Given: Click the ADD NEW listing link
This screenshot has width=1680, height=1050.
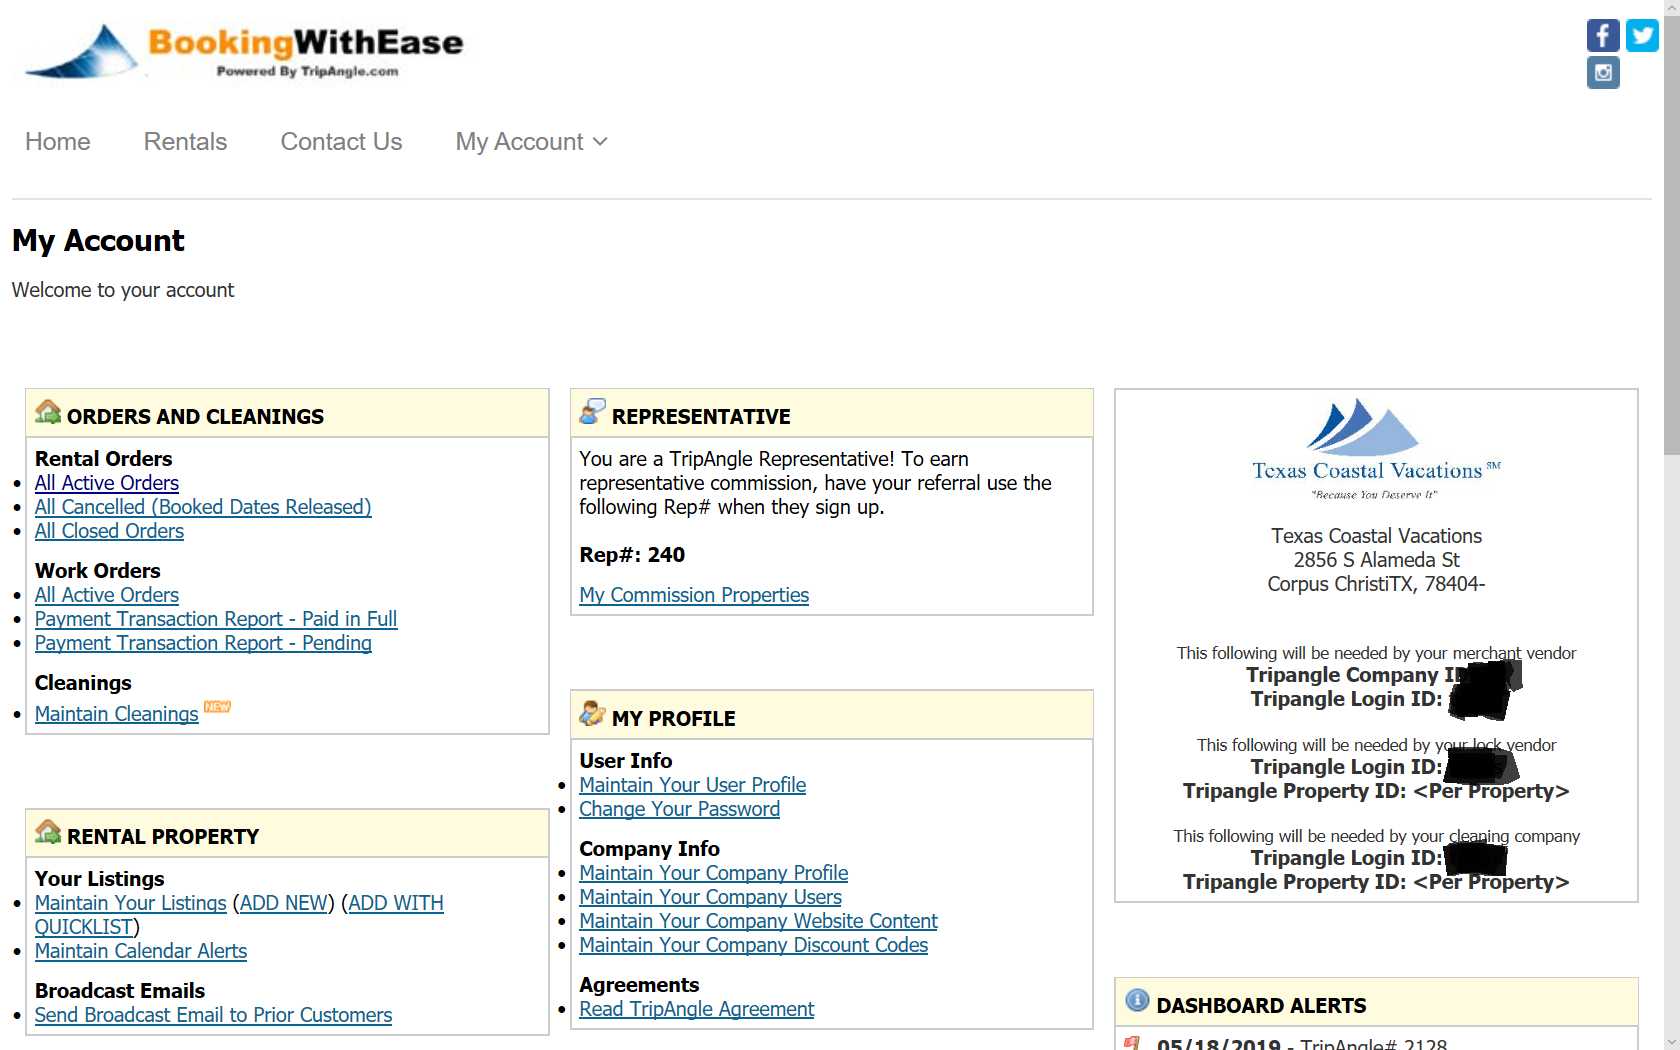Looking at the screenshot, I should (284, 903).
